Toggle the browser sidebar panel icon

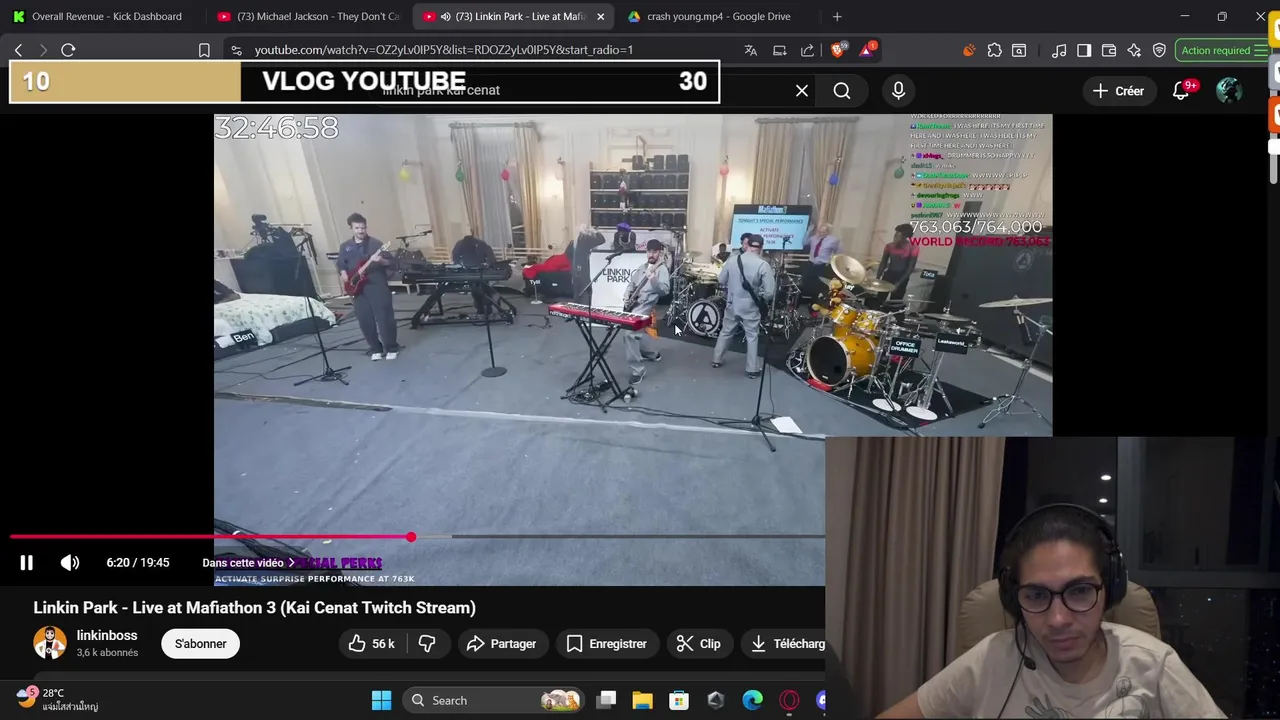click(1084, 50)
